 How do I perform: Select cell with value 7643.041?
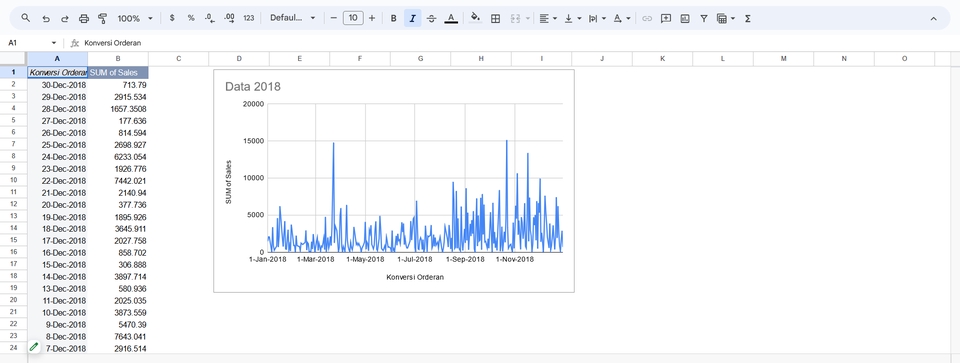tap(118, 336)
